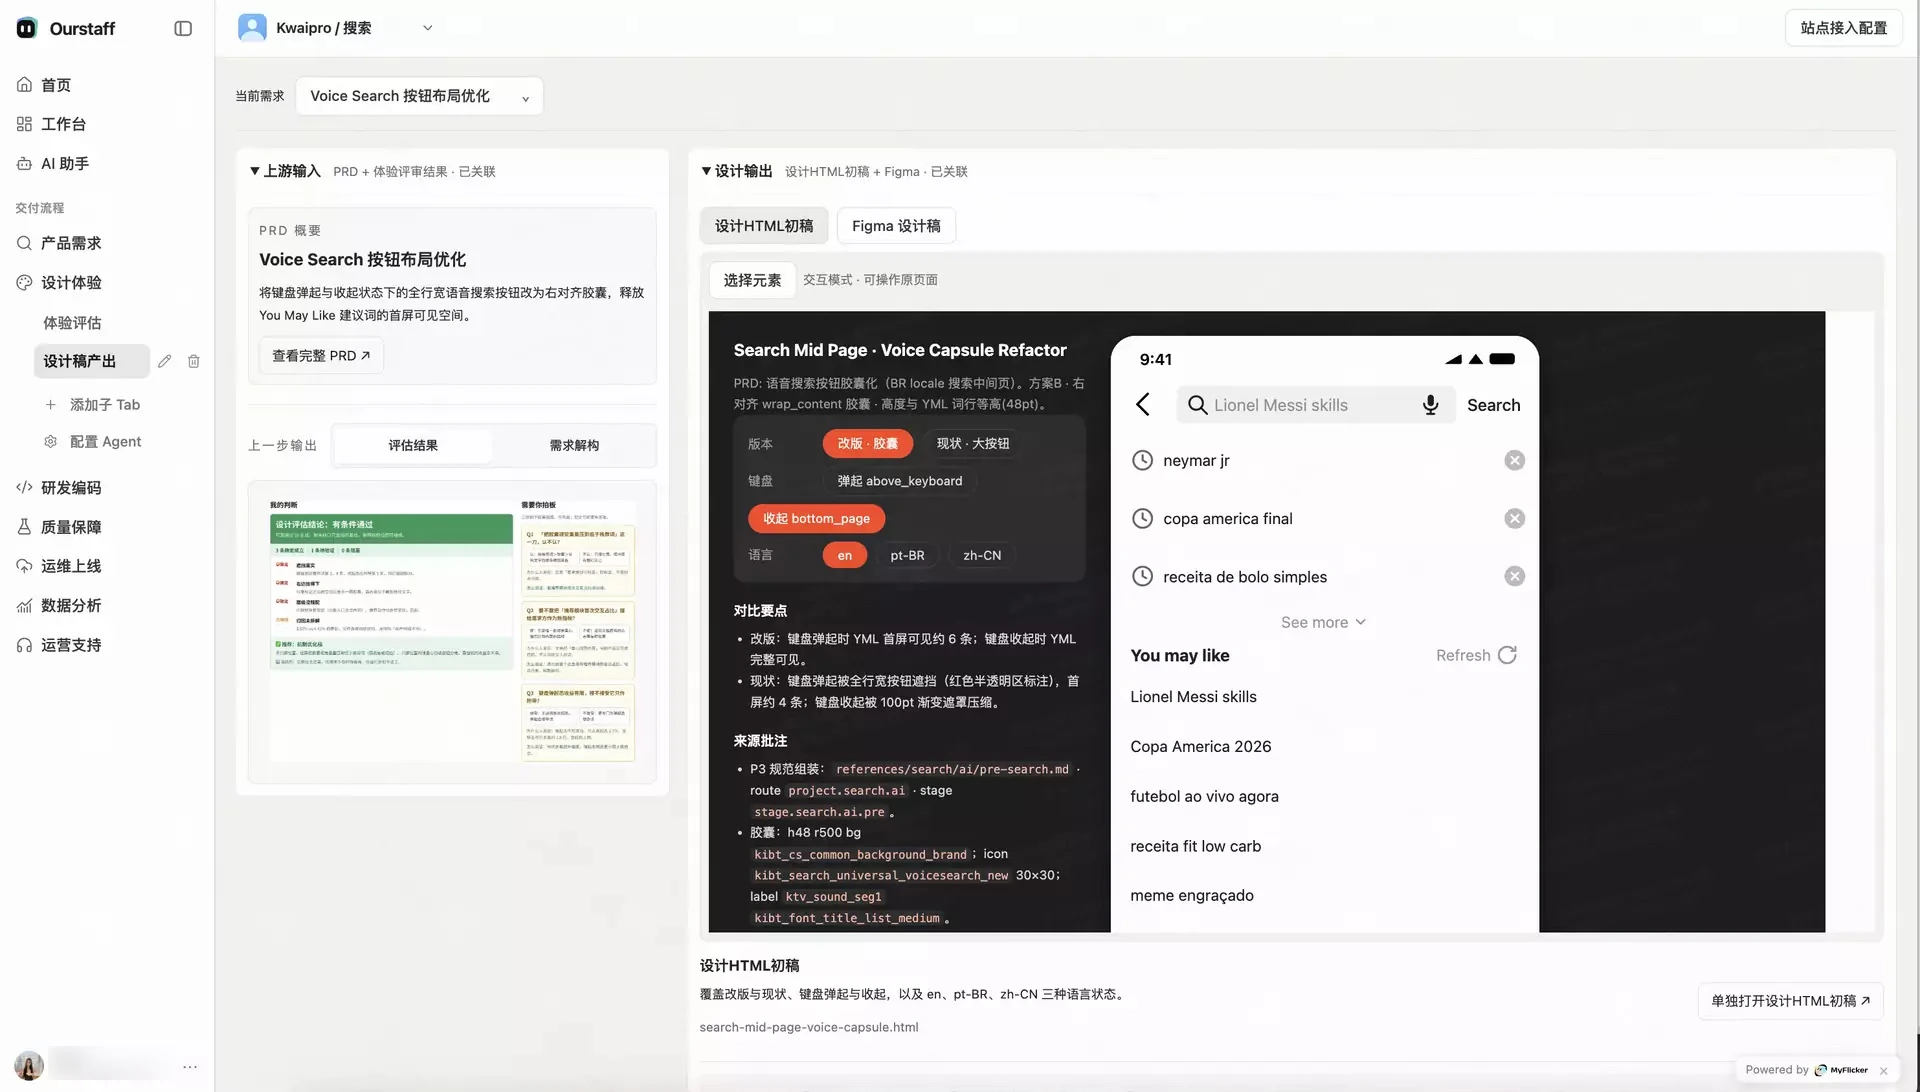Screen dimensions: 1920x1092
Task: Open the evaluation result thumbnail preview
Action: pyautogui.click(x=452, y=632)
